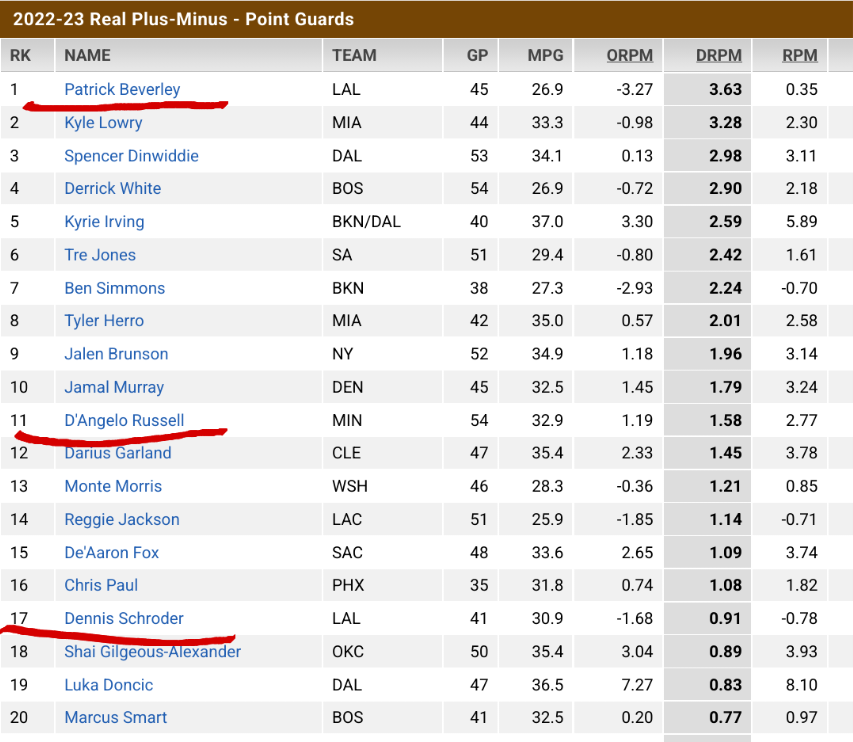Click ORPM value -3.27 for Beverley
The height and width of the screenshot is (742, 853).
[x=634, y=89]
